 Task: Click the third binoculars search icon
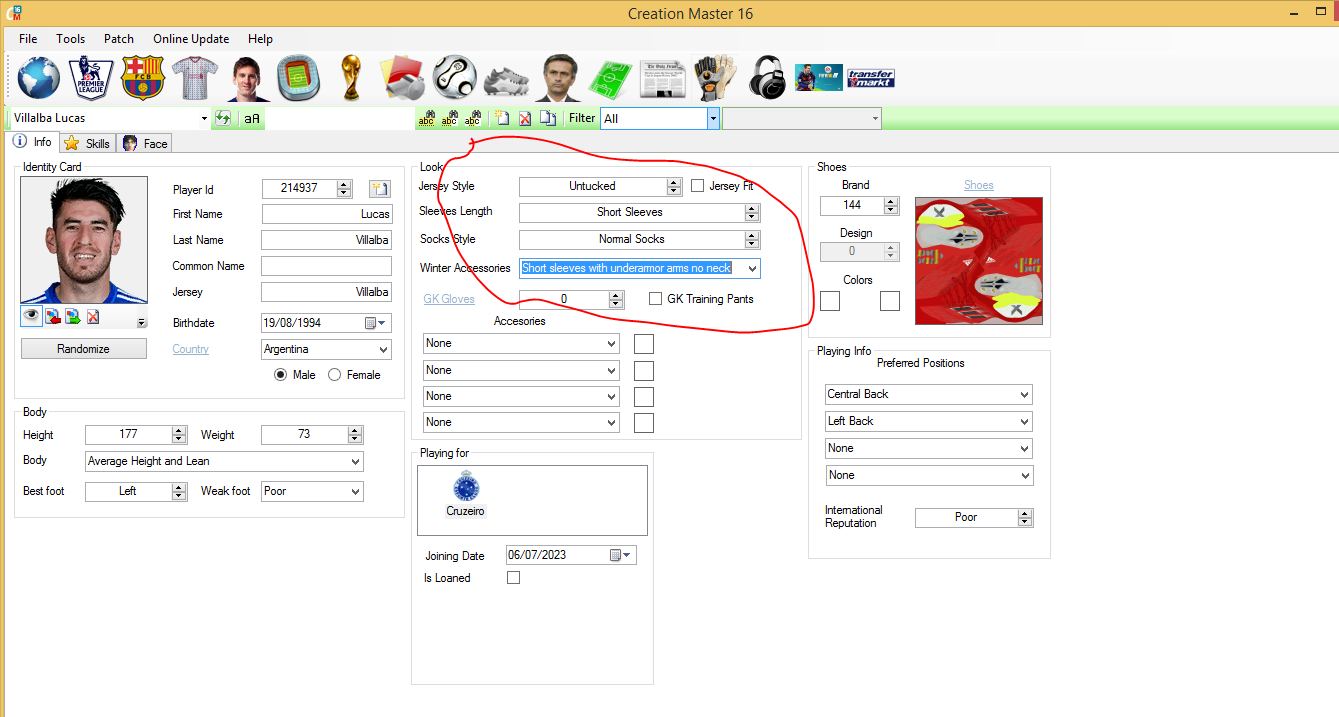475,118
